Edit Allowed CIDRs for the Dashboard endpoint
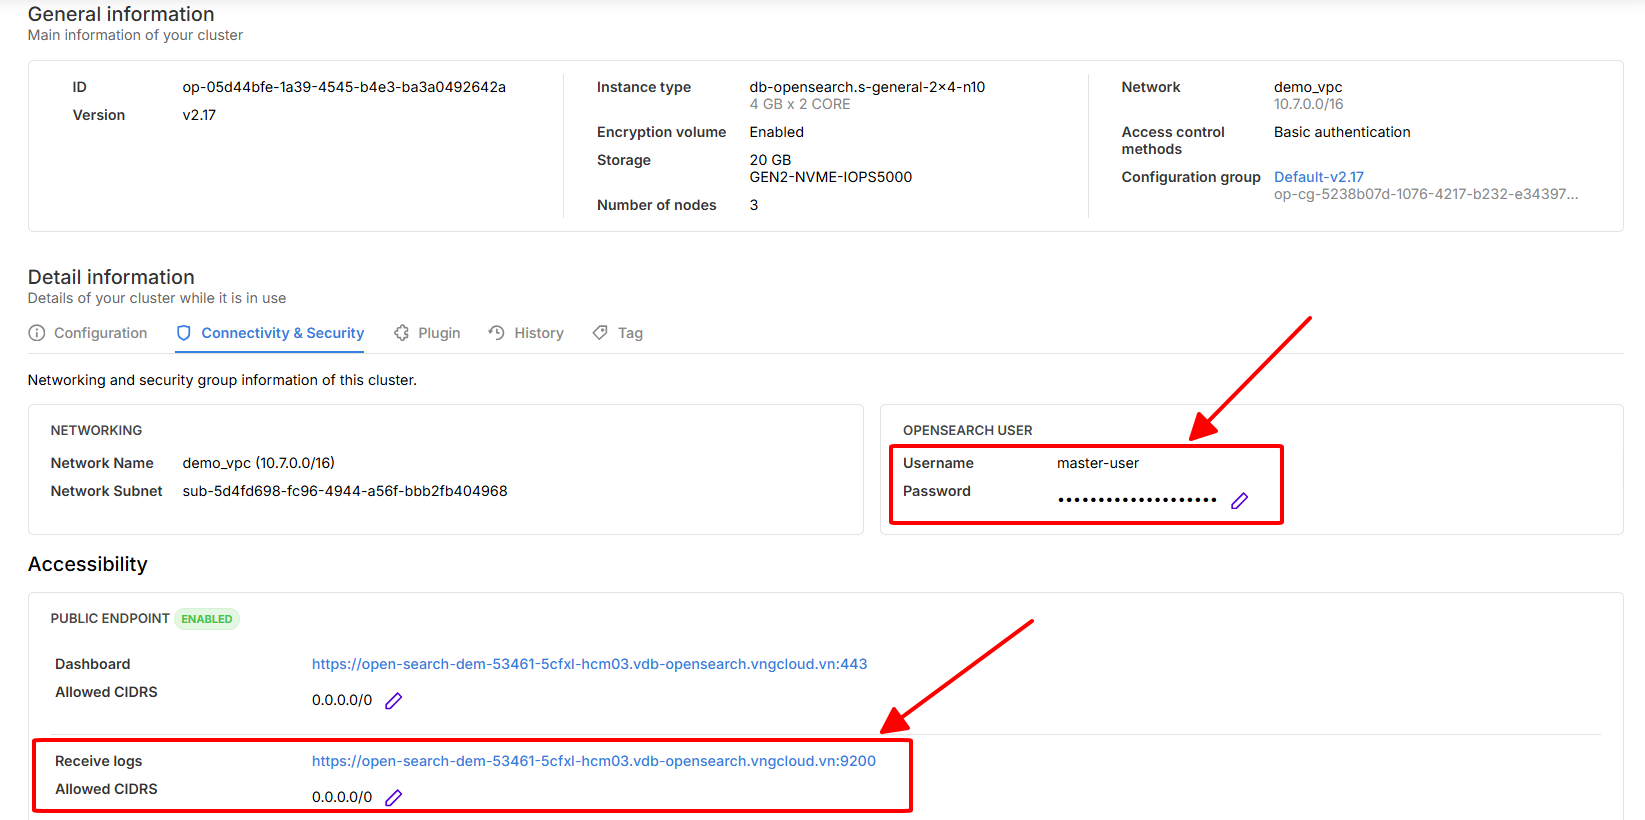This screenshot has width=1645, height=820. 393,701
